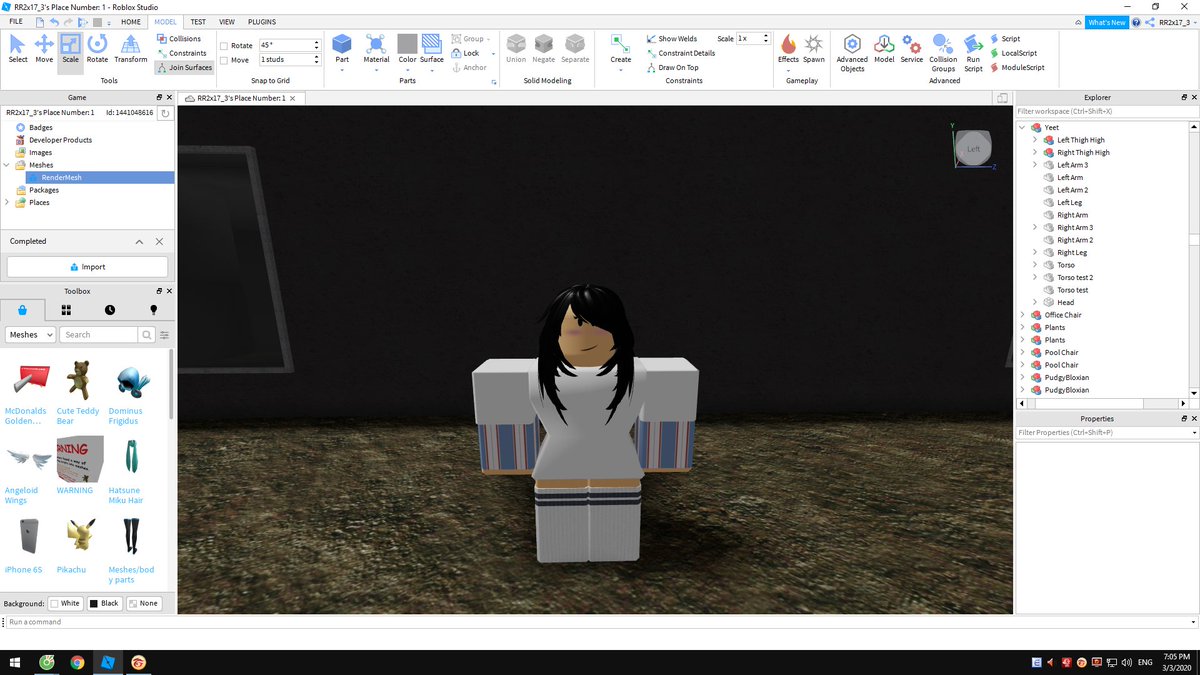This screenshot has height=675, width=1200.
Task: Choose the Select tool in Tools
Action: point(18,49)
